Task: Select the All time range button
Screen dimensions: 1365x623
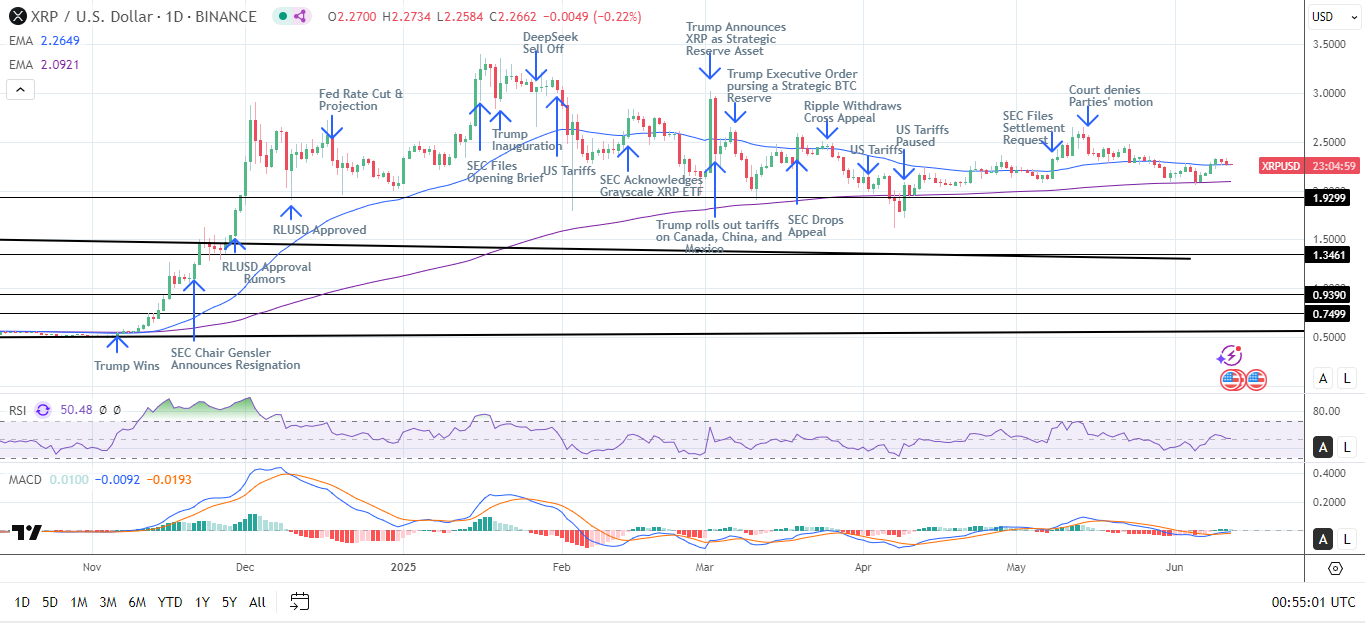Action: point(257,602)
